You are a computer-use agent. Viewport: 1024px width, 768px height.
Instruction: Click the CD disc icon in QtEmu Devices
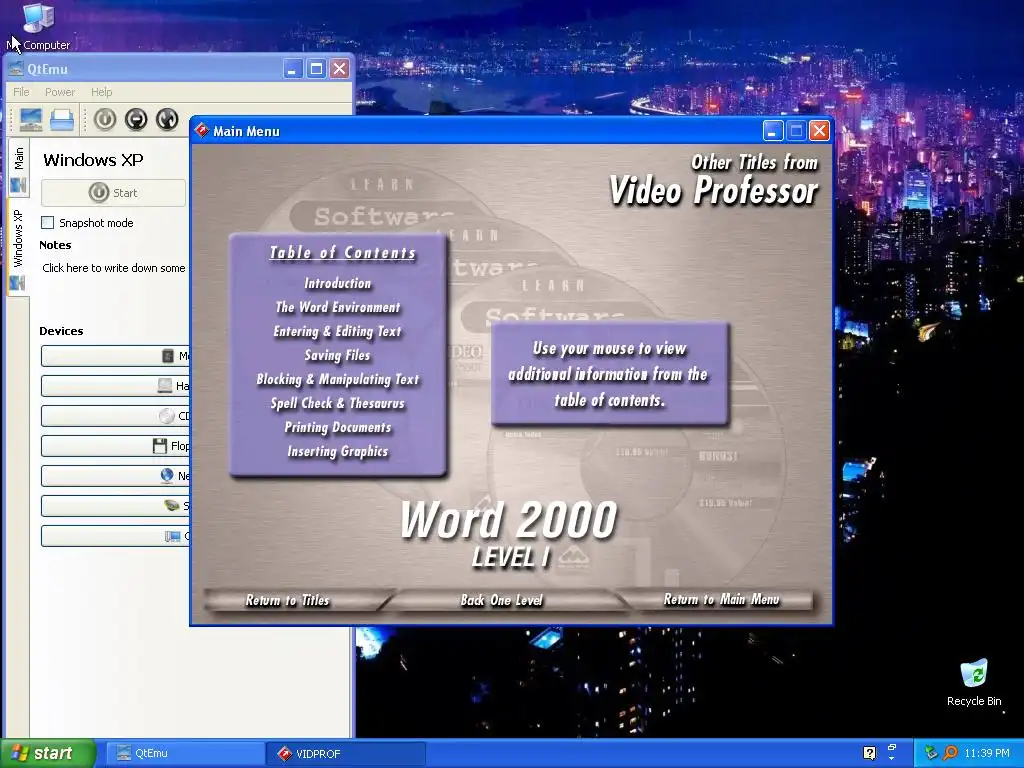point(167,416)
